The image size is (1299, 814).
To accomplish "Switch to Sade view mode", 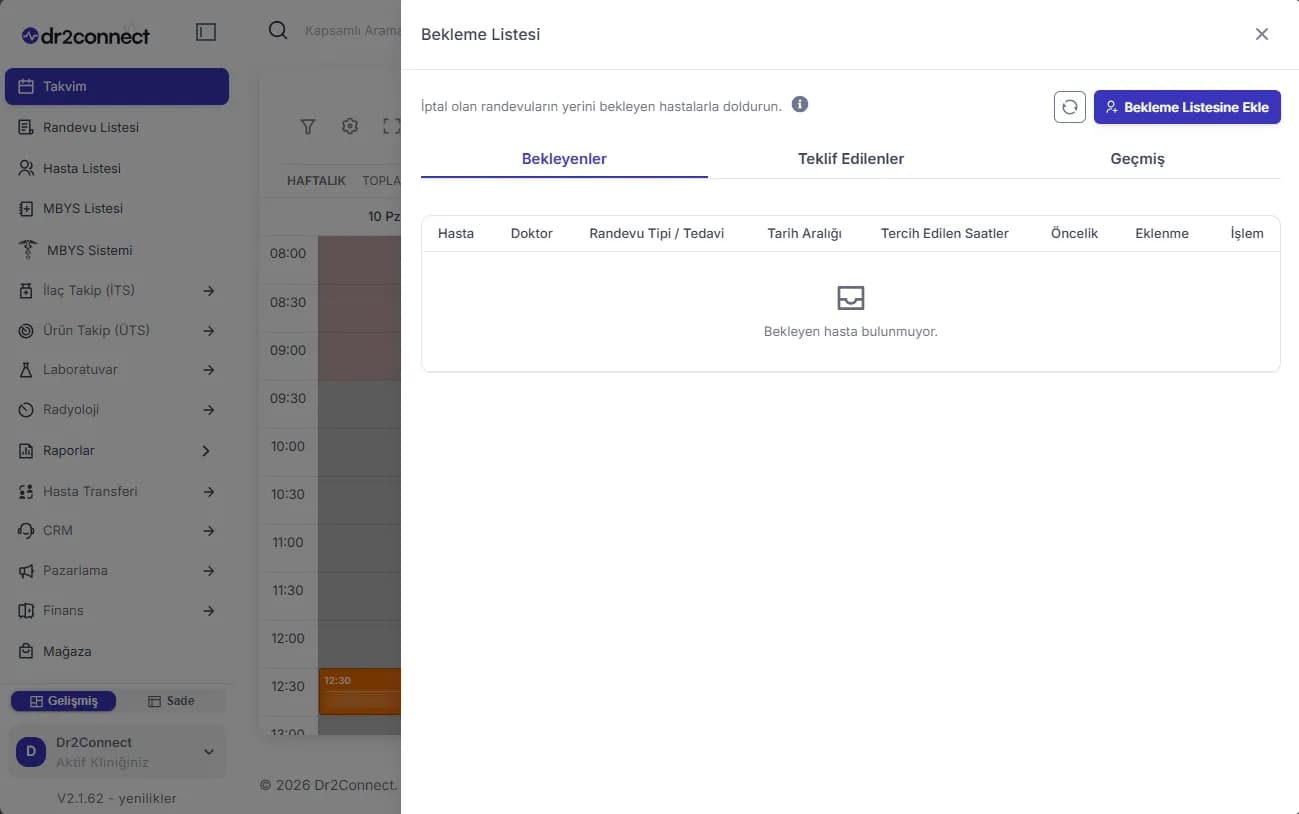I will click(x=171, y=701).
